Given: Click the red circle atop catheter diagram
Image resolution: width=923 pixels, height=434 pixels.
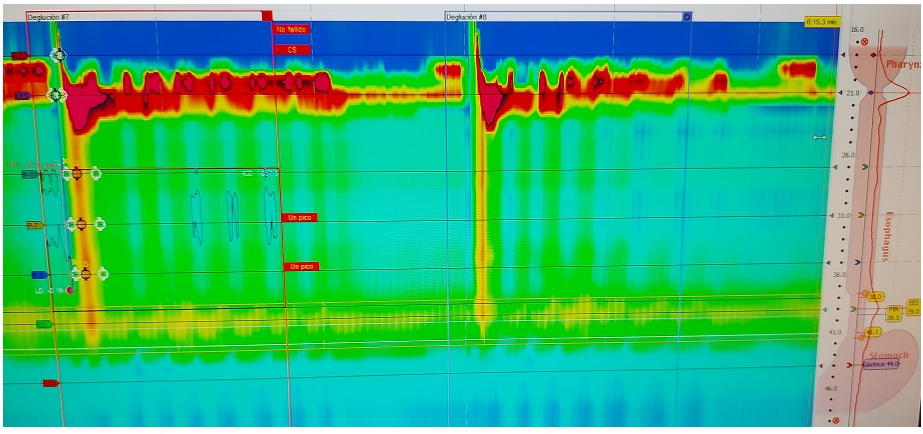Looking at the screenshot, I should 864,42.
